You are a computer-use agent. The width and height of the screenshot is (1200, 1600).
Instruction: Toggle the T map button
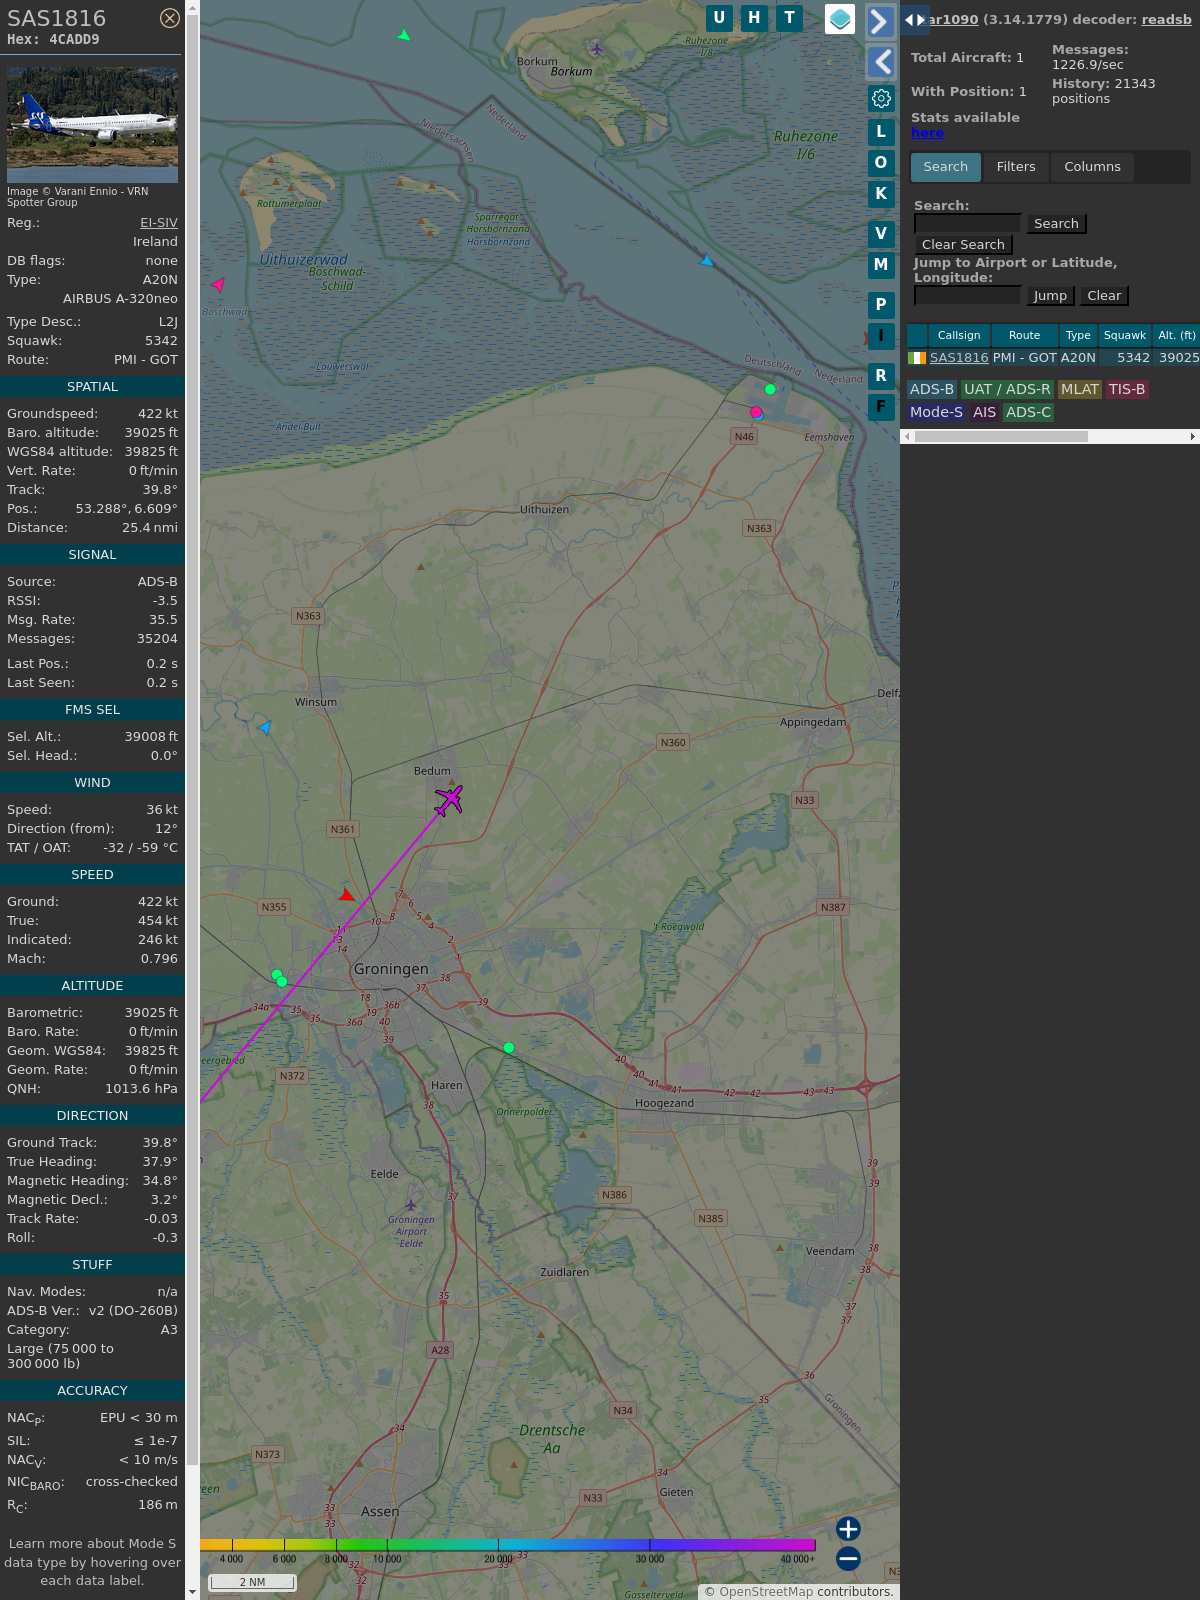789,18
